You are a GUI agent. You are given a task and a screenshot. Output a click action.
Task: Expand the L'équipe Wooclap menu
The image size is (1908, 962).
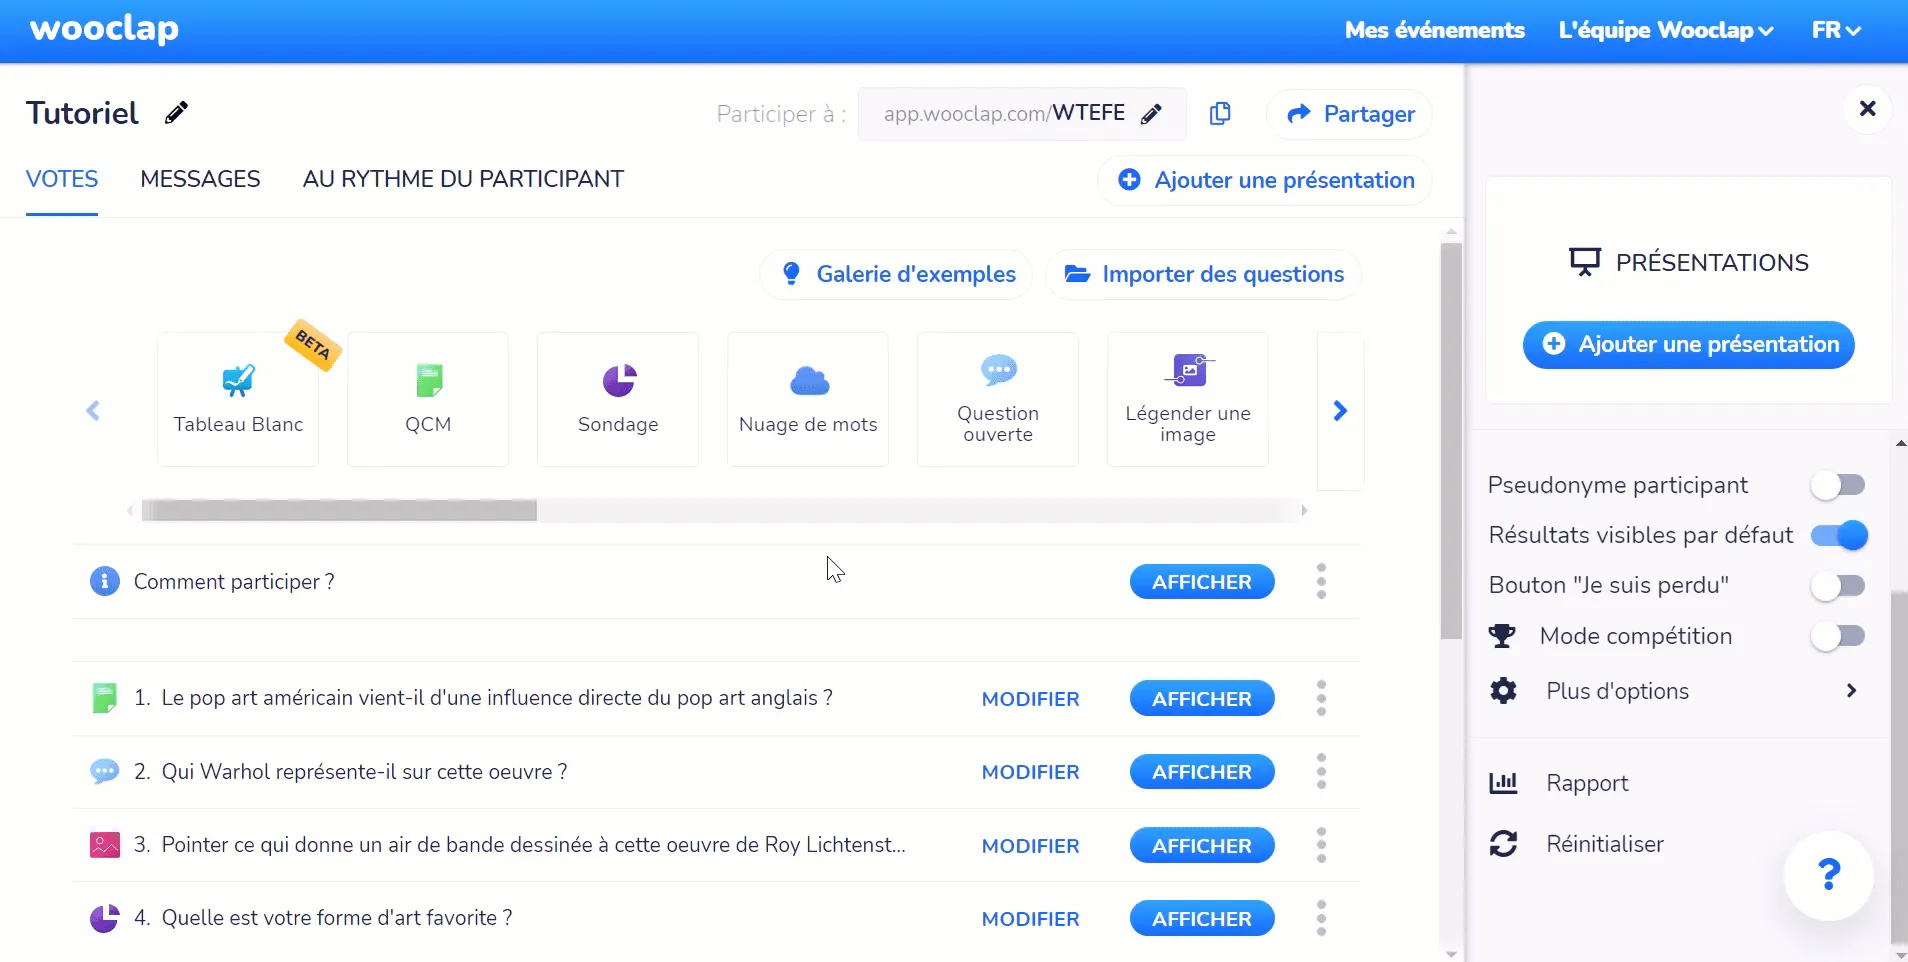coord(1666,30)
